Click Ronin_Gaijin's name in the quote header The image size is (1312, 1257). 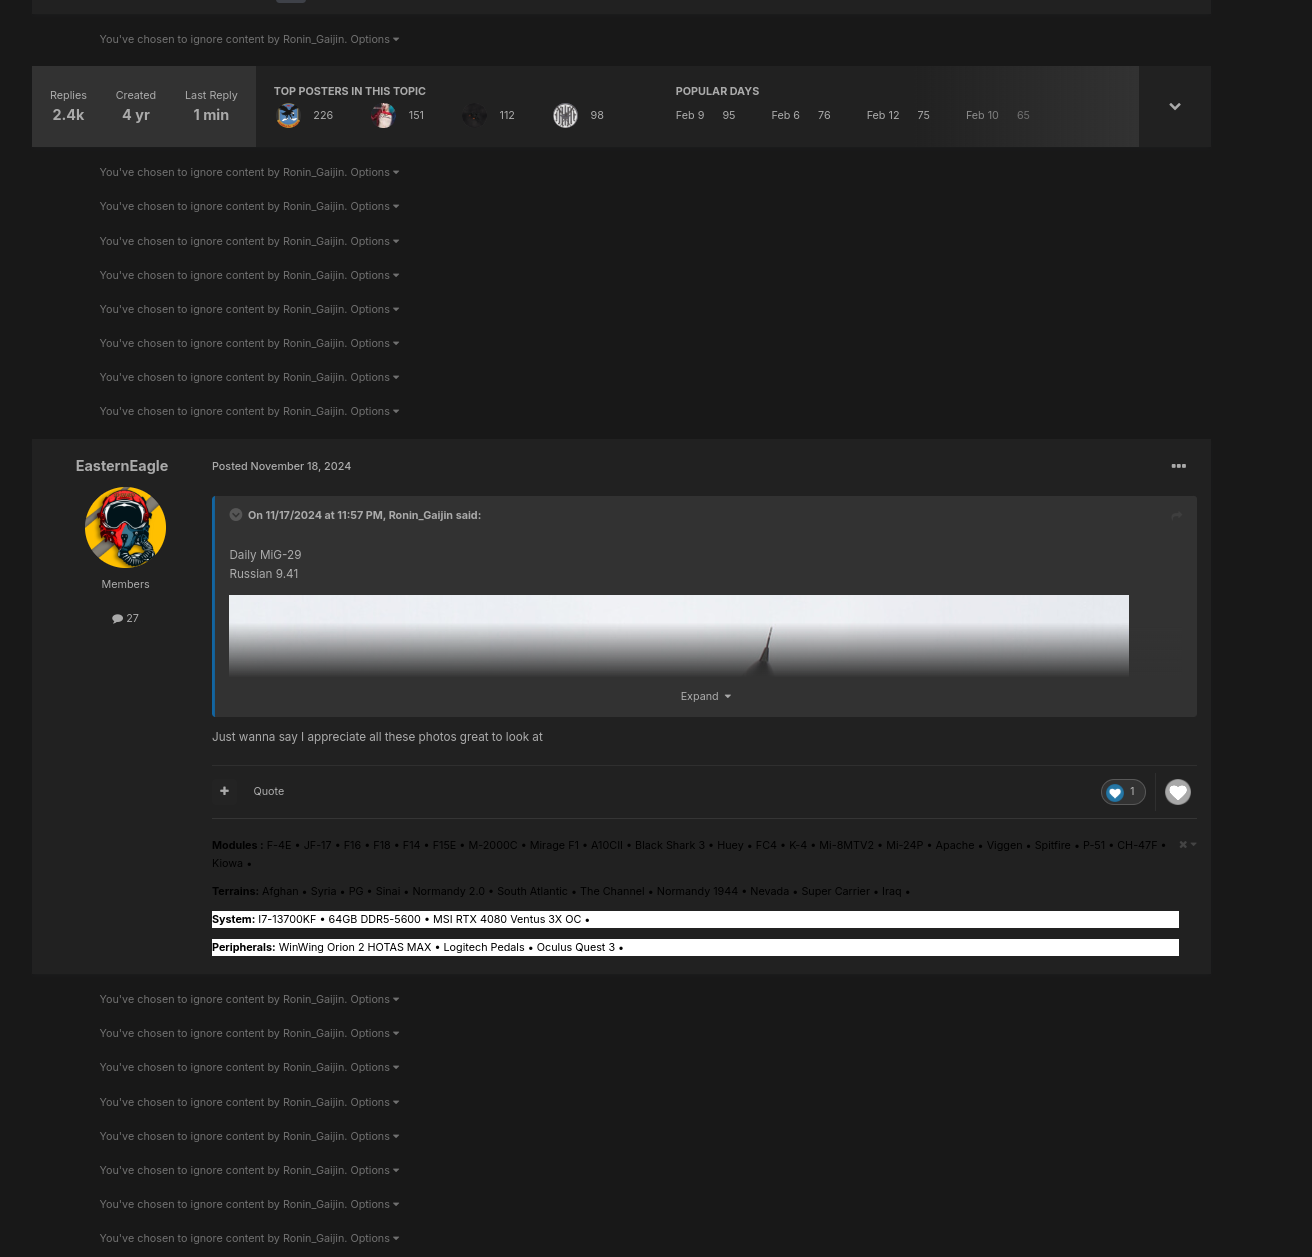(x=420, y=515)
